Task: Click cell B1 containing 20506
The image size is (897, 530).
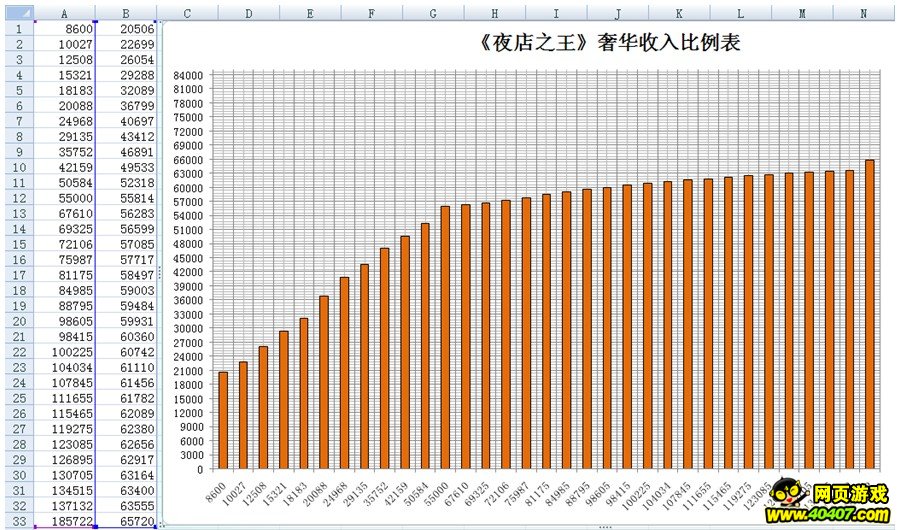Action: [126, 29]
